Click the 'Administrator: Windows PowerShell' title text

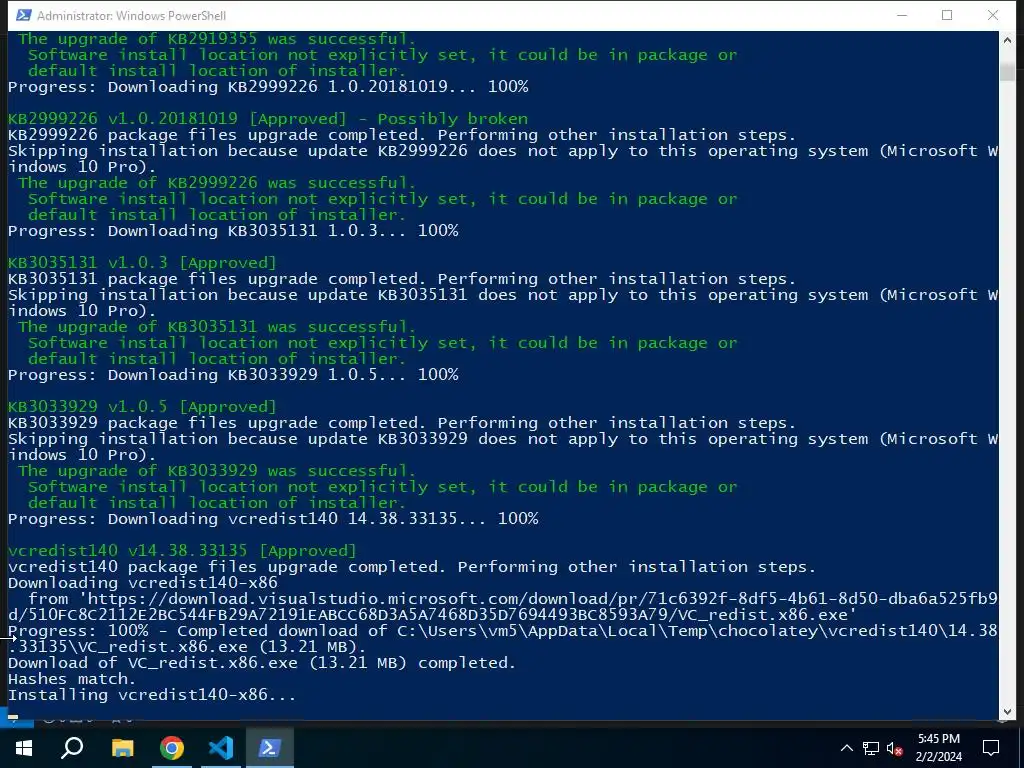point(131,16)
